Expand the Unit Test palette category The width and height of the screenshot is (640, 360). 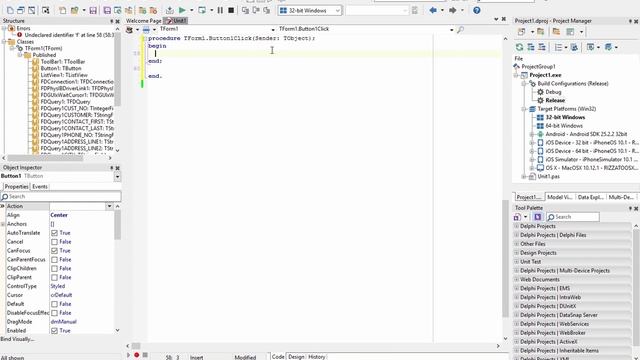pyautogui.click(x=516, y=262)
